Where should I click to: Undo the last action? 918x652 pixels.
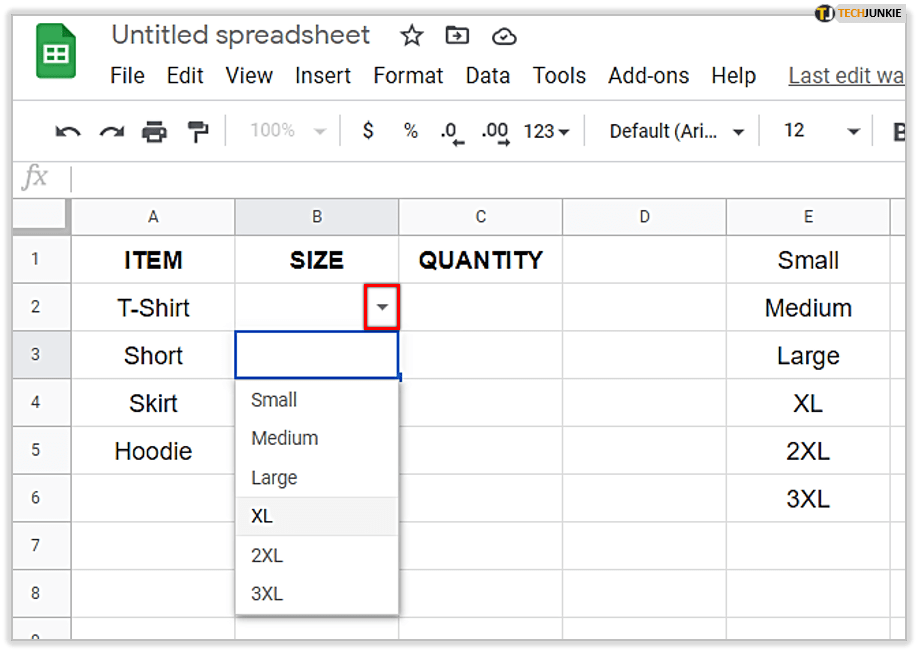pyautogui.click(x=68, y=131)
